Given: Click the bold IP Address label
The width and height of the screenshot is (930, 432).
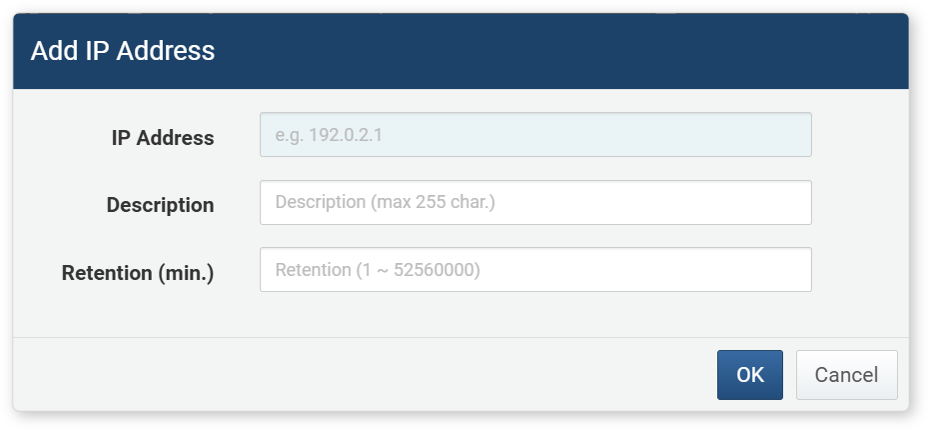Looking at the screenshot, I should coord(162,138).
